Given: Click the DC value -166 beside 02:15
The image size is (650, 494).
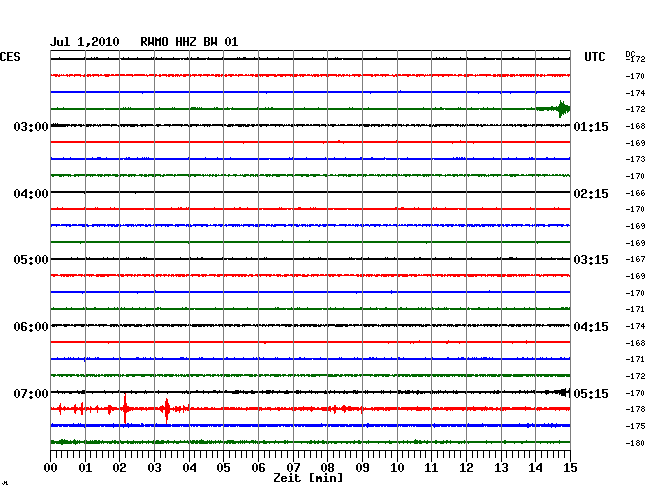Looking at the screenshot, I should click(x=635, y=193).
